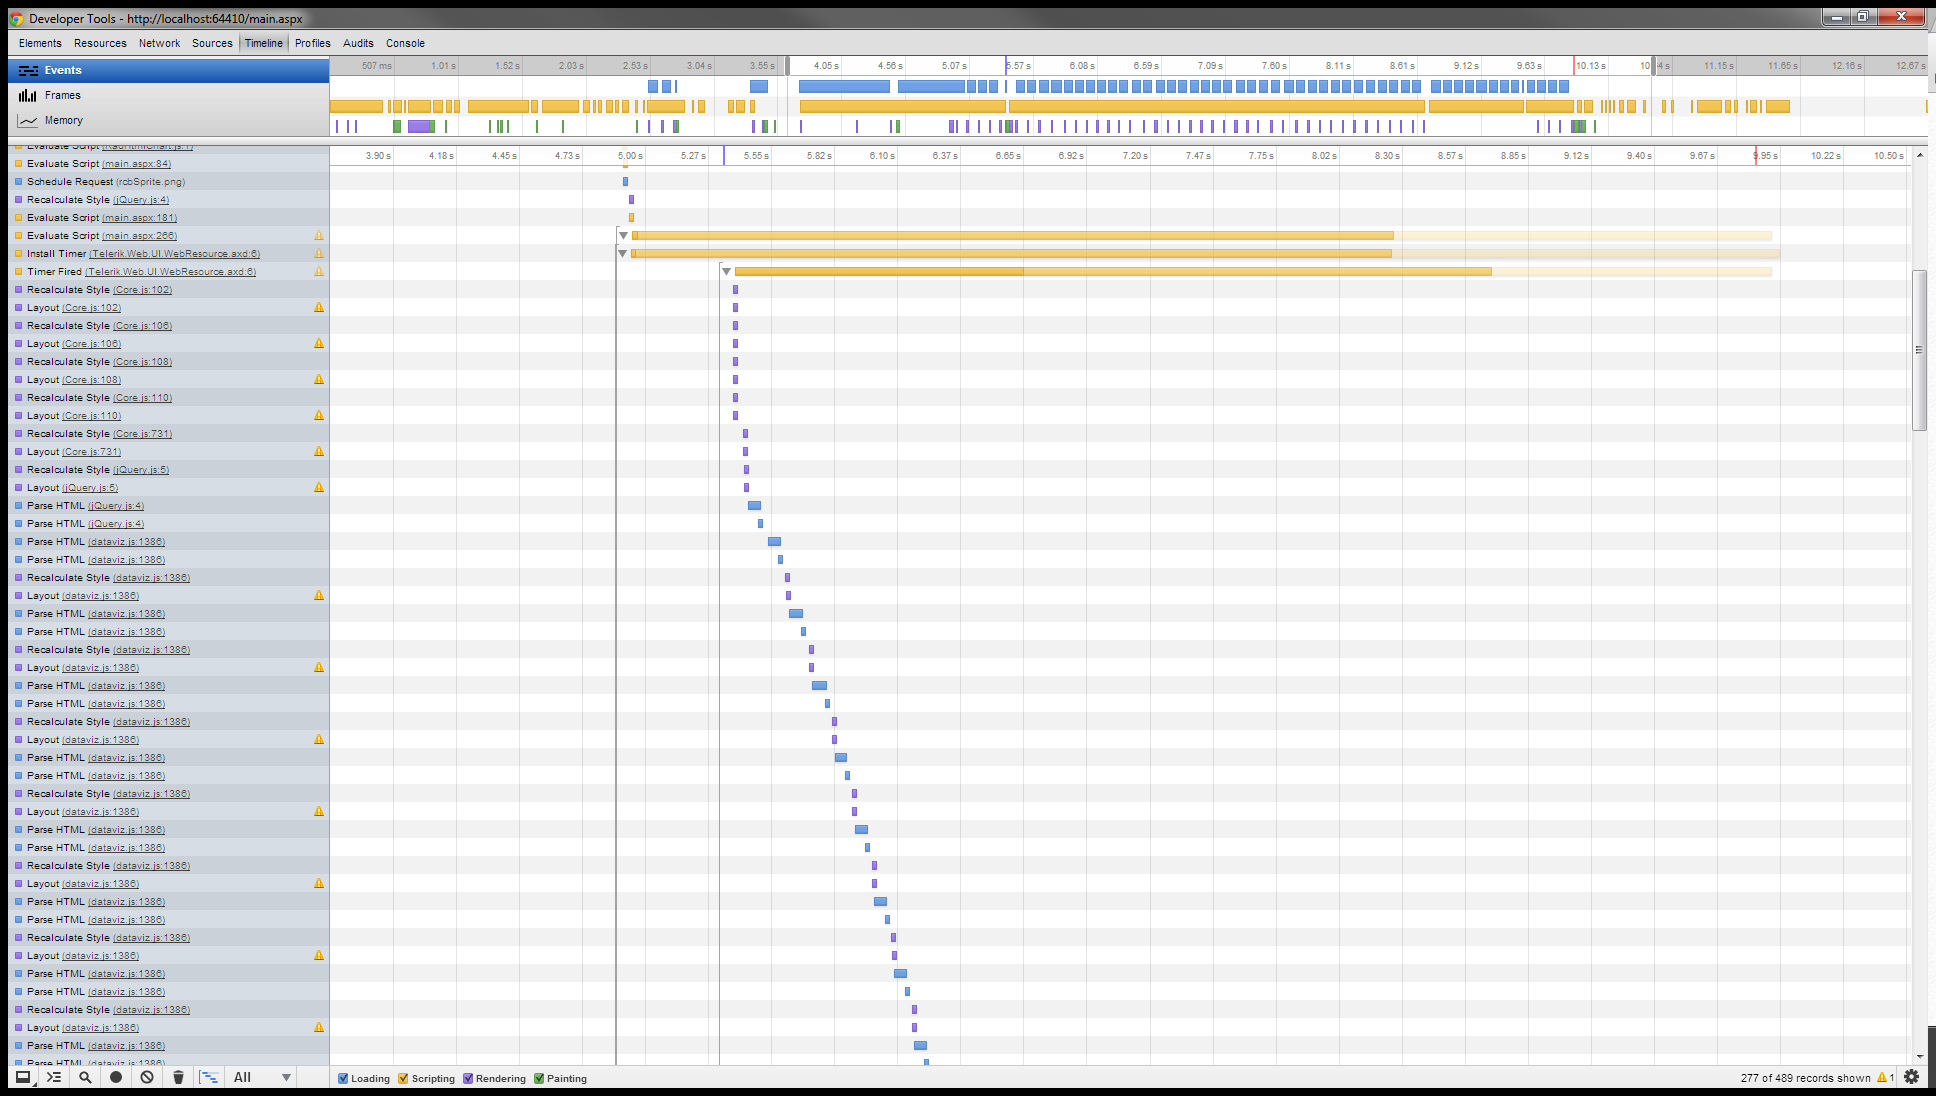
Task: Collapse the Install Timer record triangle
Action: (x=622, y=254)
